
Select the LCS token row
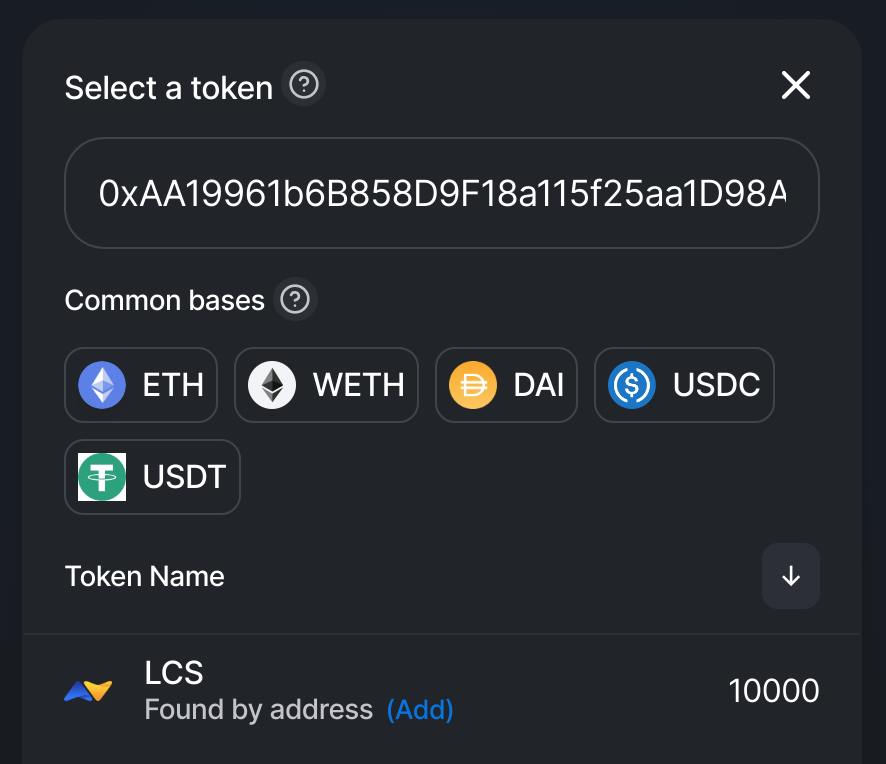(x=442, y=691)
